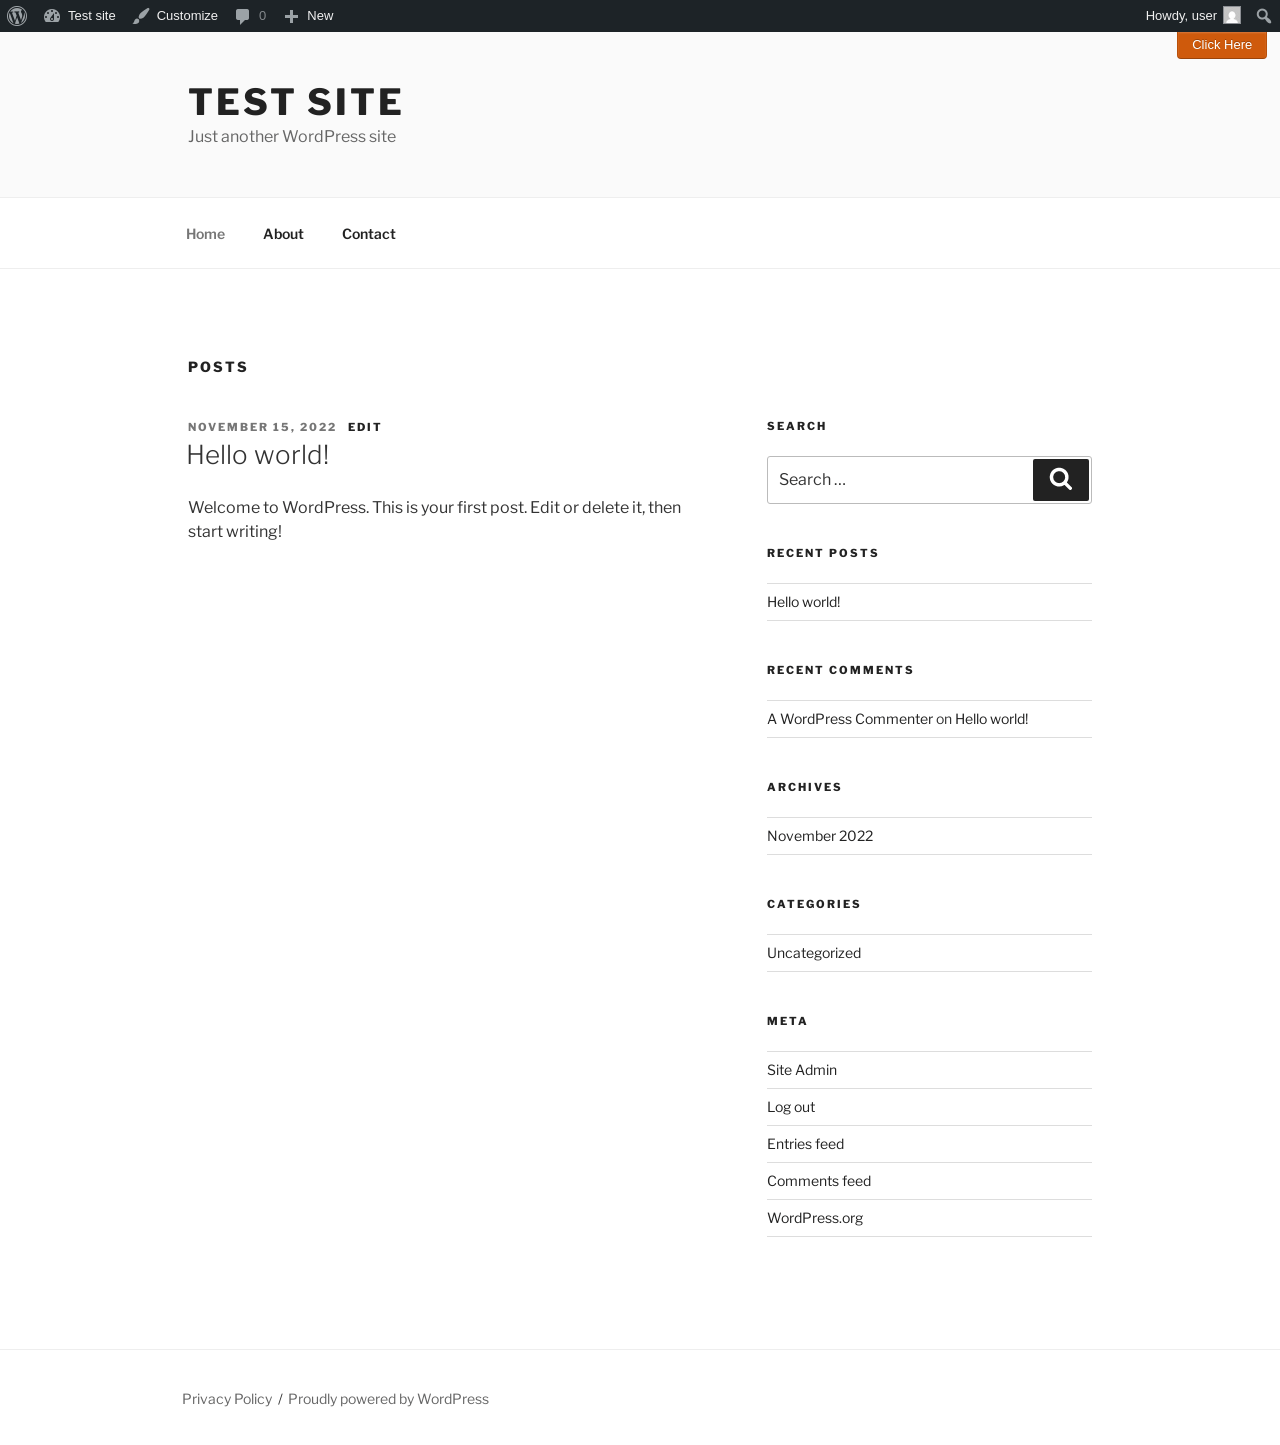Open the WordPress logo menu
Screen dimensions: 1280x1445
pos(17,16)
